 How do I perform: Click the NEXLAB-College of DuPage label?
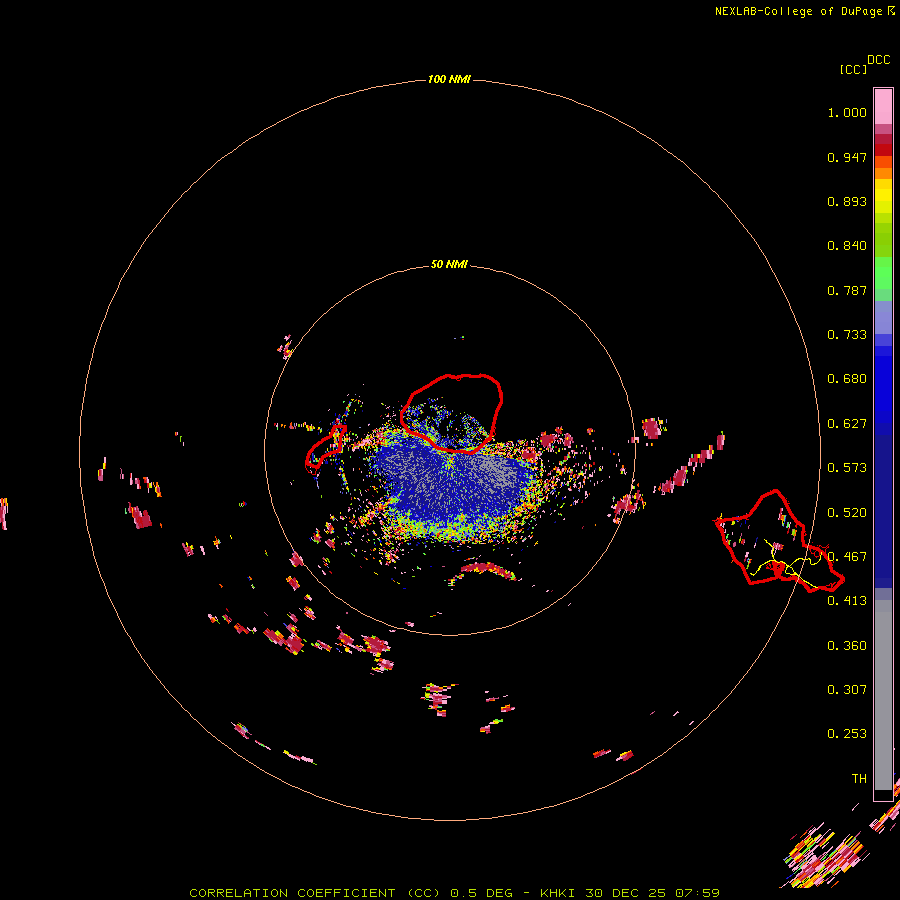click(x=798, y=11)
